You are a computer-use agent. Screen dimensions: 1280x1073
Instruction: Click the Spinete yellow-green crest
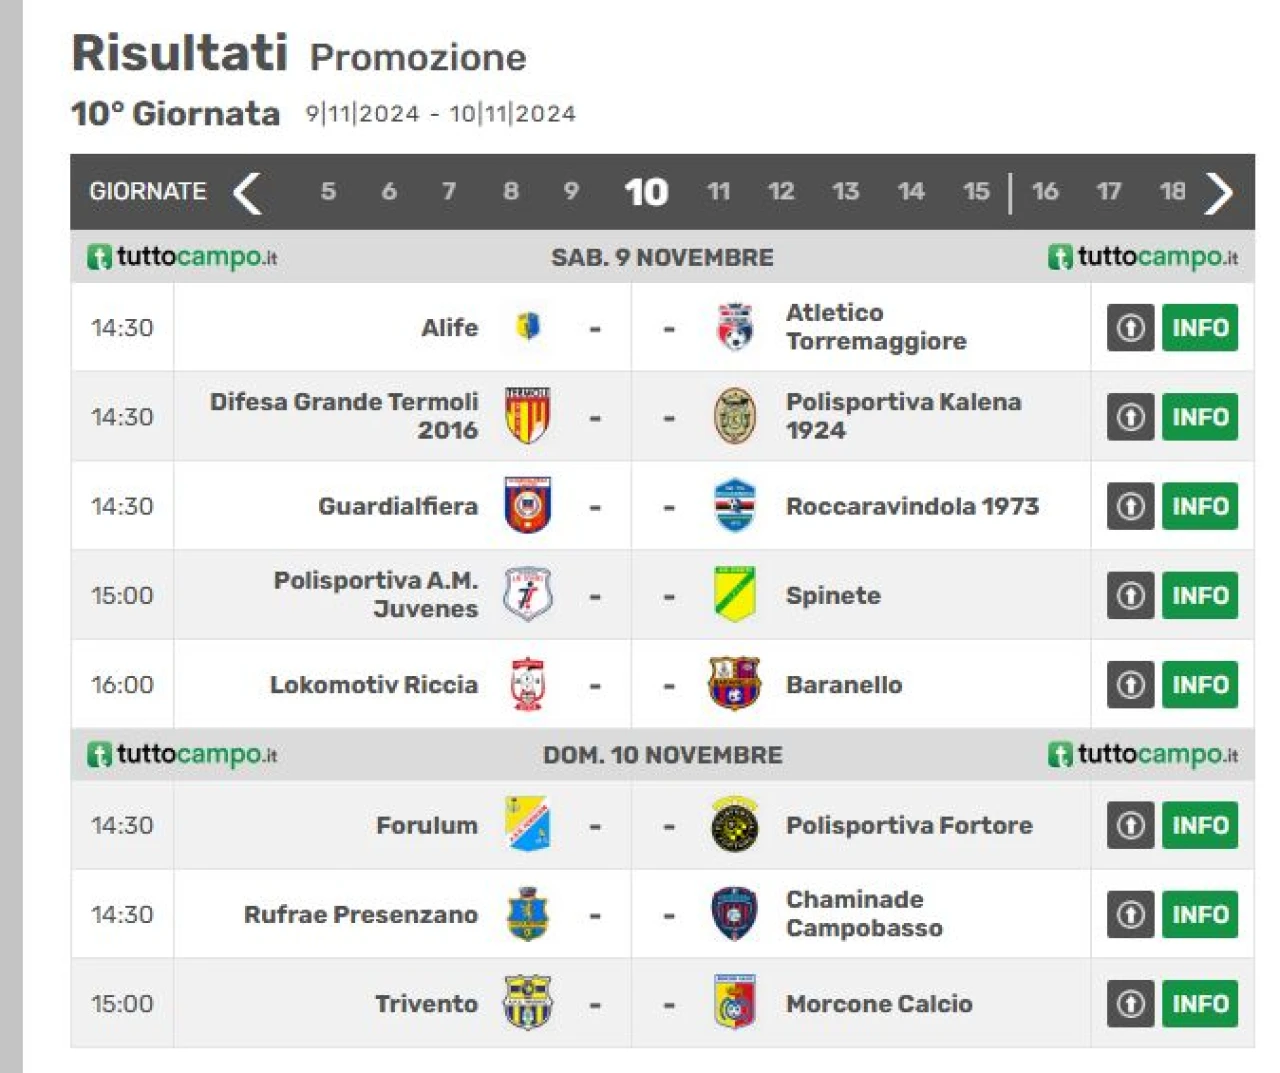(734, 594)
